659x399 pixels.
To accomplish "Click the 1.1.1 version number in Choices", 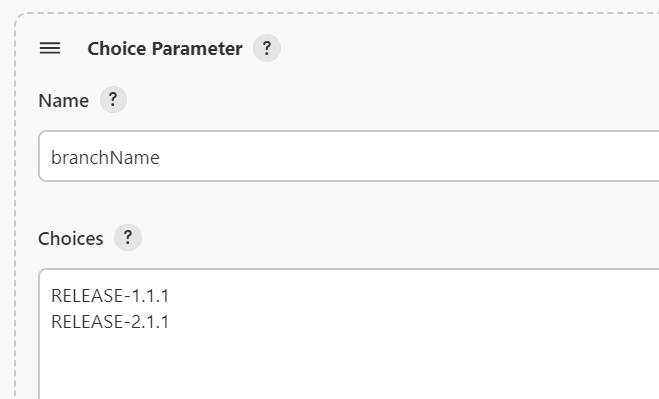I will pos(150,296).
